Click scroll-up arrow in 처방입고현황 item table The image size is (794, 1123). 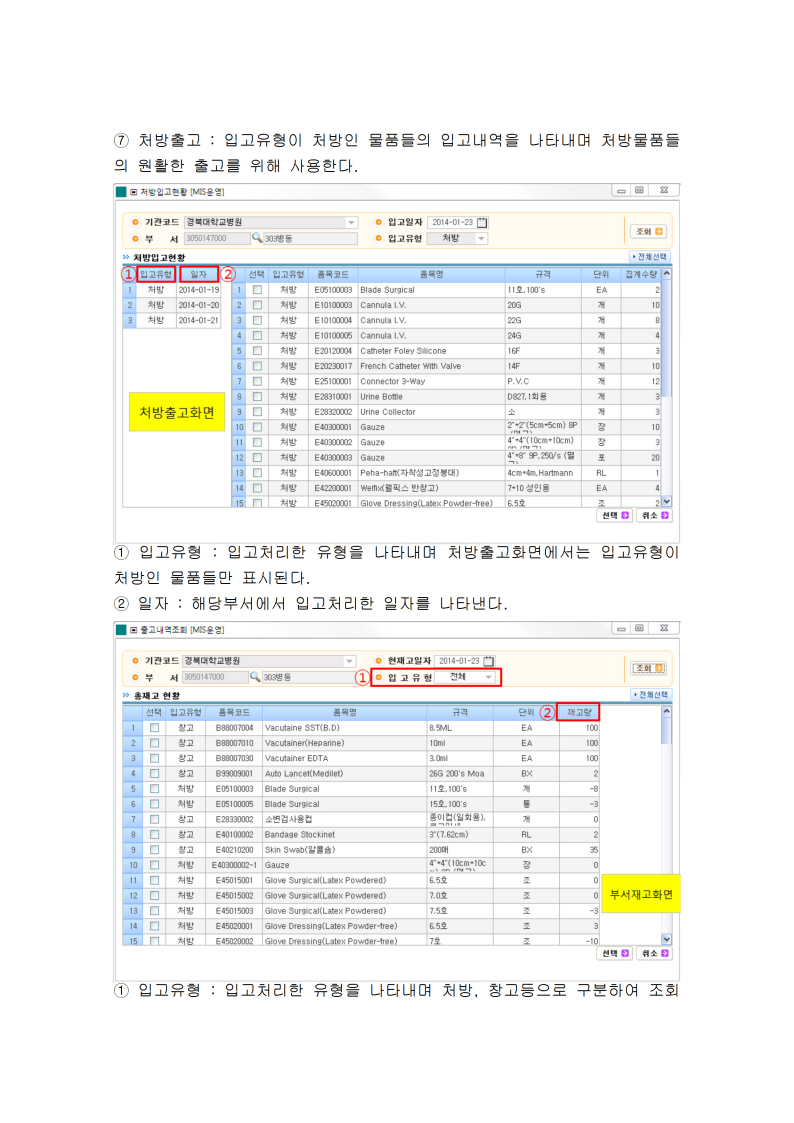667,273
